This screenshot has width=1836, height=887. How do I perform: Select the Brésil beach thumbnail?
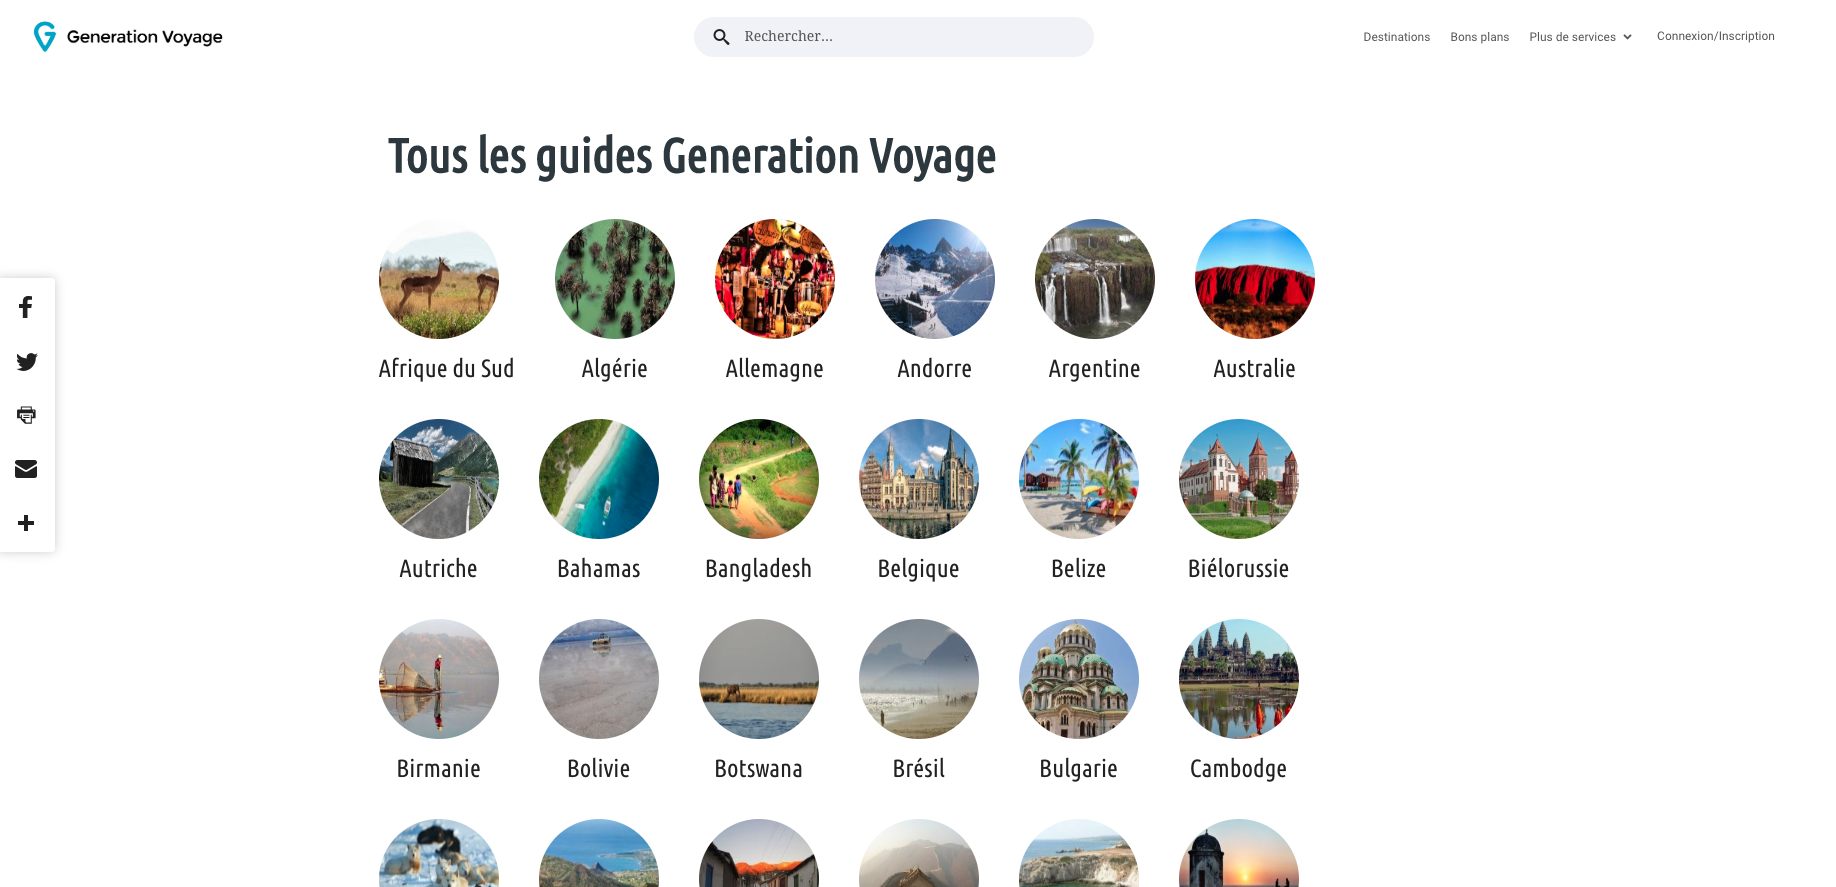pyautogui.click(x=919, y=679)
